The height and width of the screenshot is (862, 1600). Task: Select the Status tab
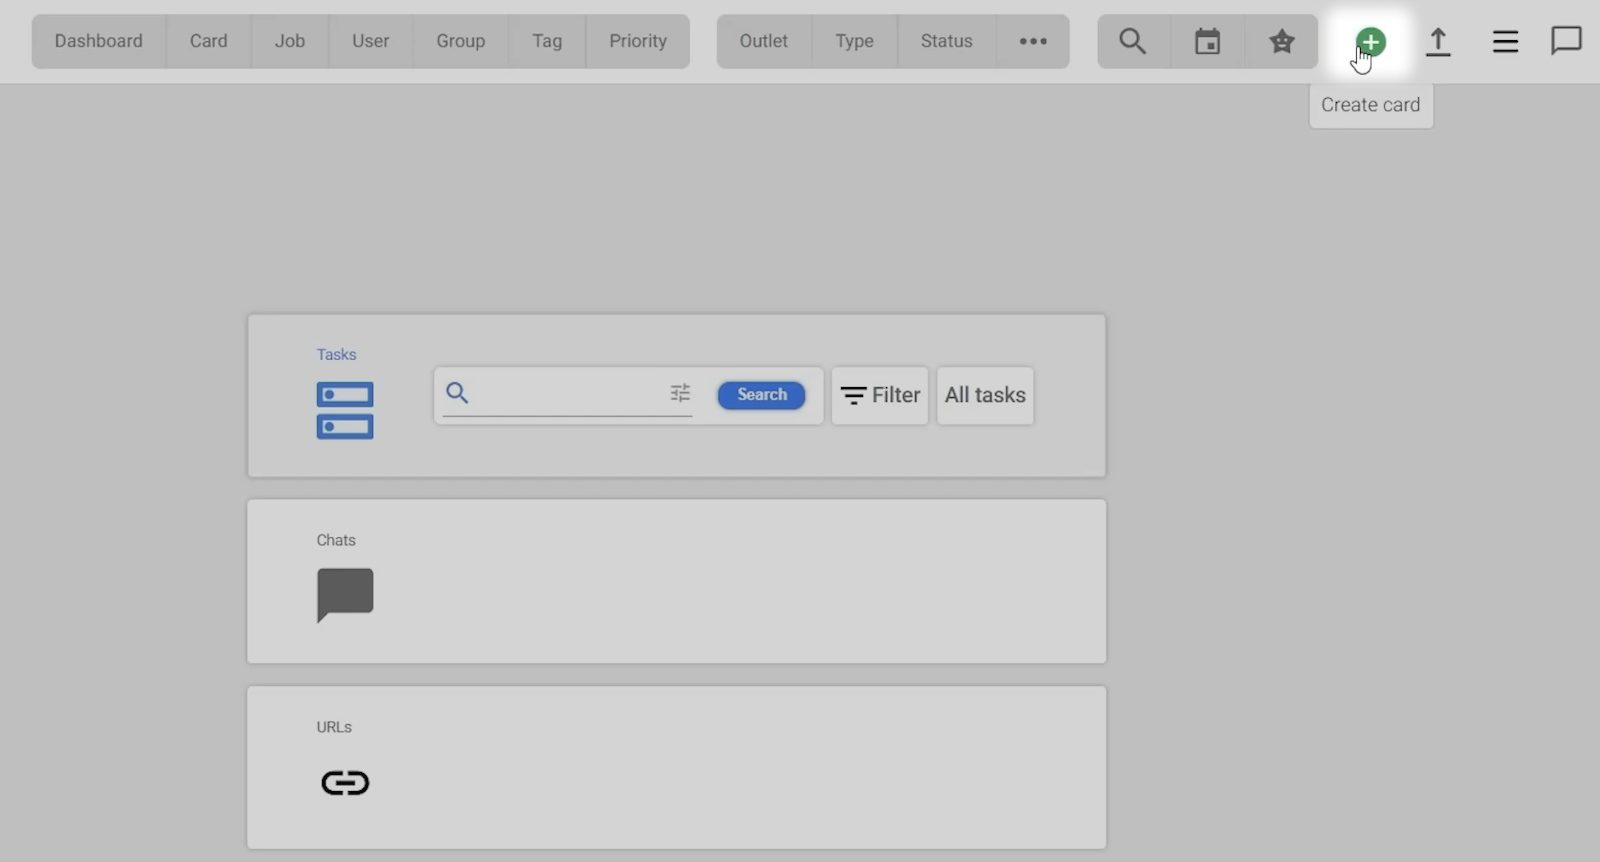pyautogui.click(x=946, y=41)
